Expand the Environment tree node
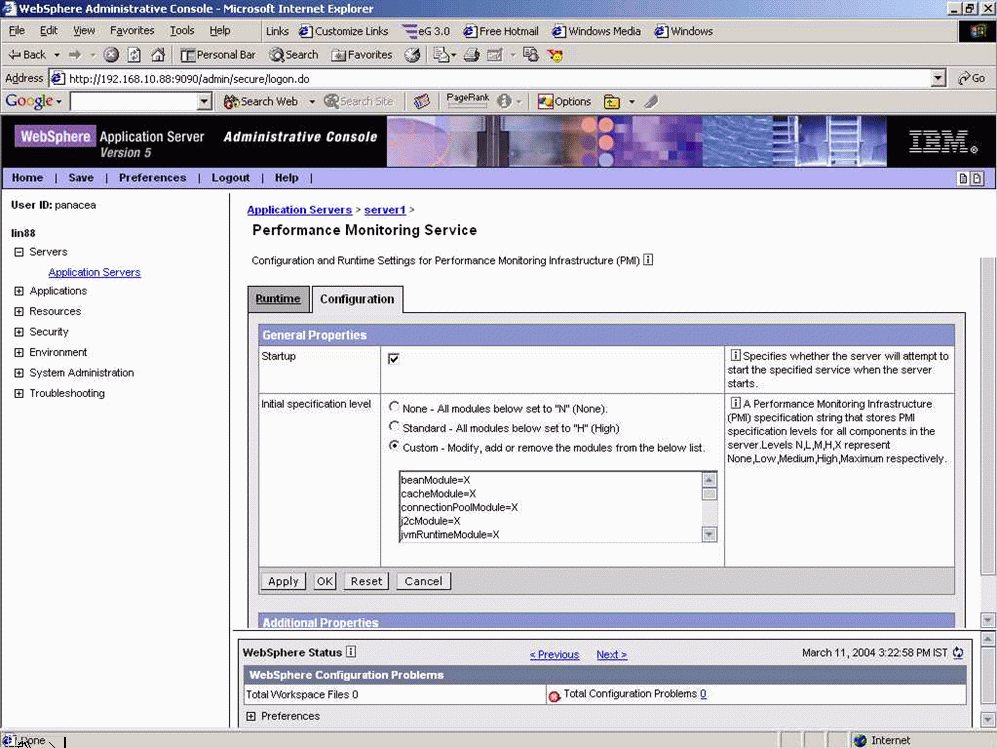Screen dimensions: 997x748 (19, 352)
